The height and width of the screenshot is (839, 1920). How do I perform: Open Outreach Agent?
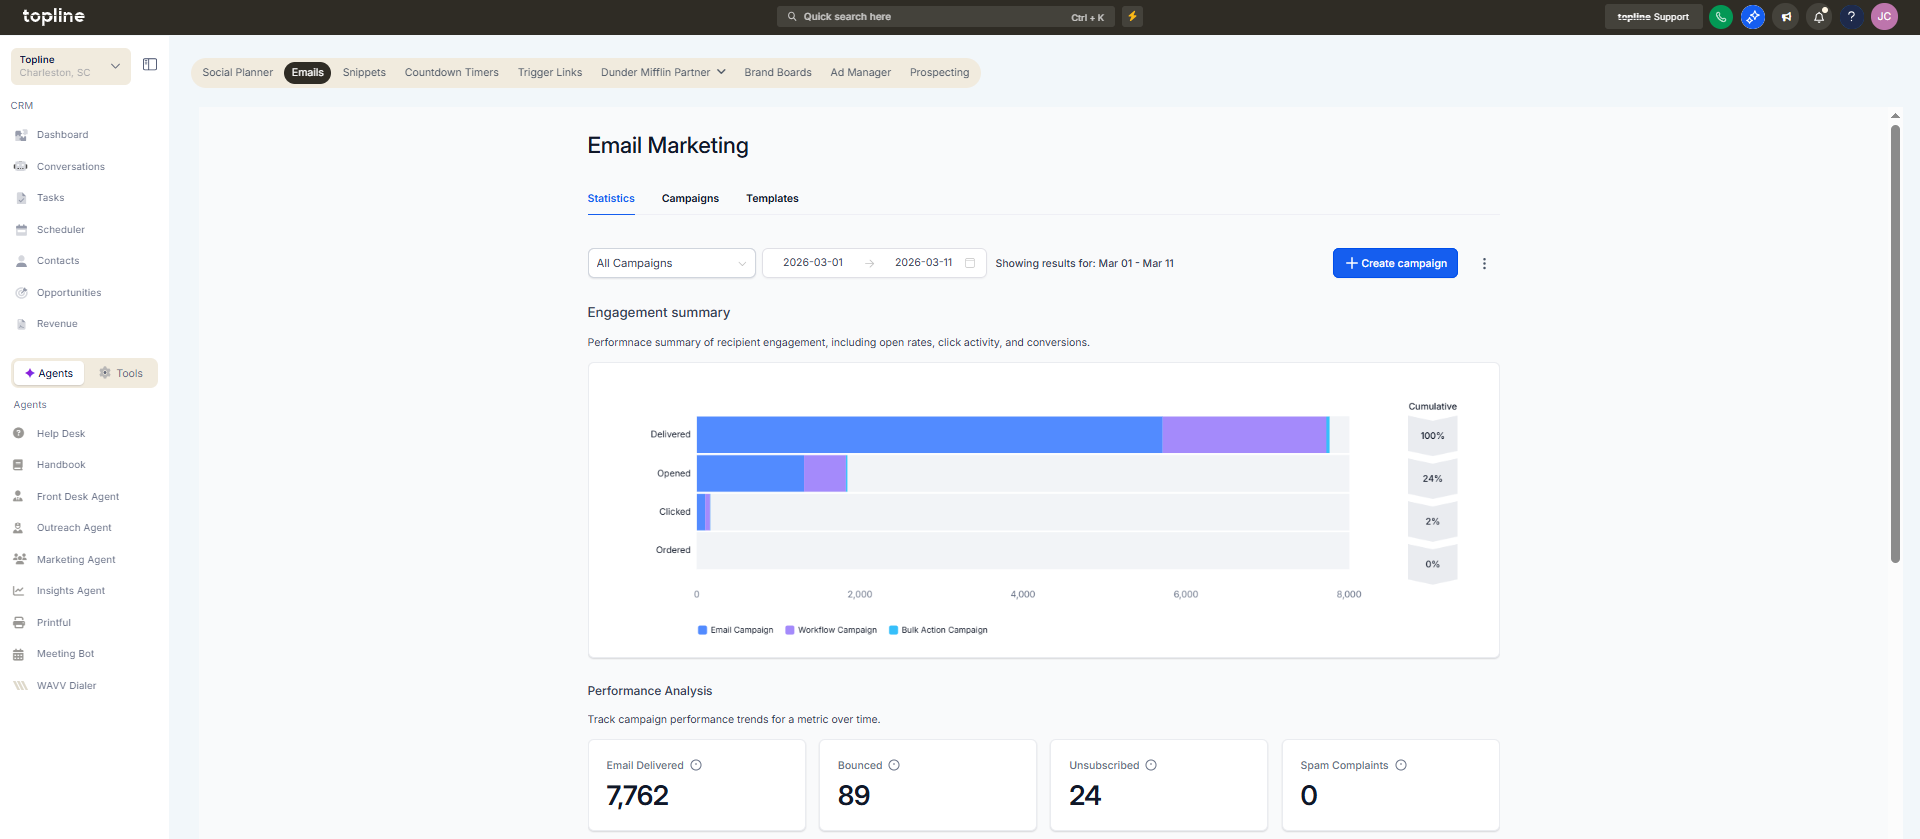[x=74, y=528]
